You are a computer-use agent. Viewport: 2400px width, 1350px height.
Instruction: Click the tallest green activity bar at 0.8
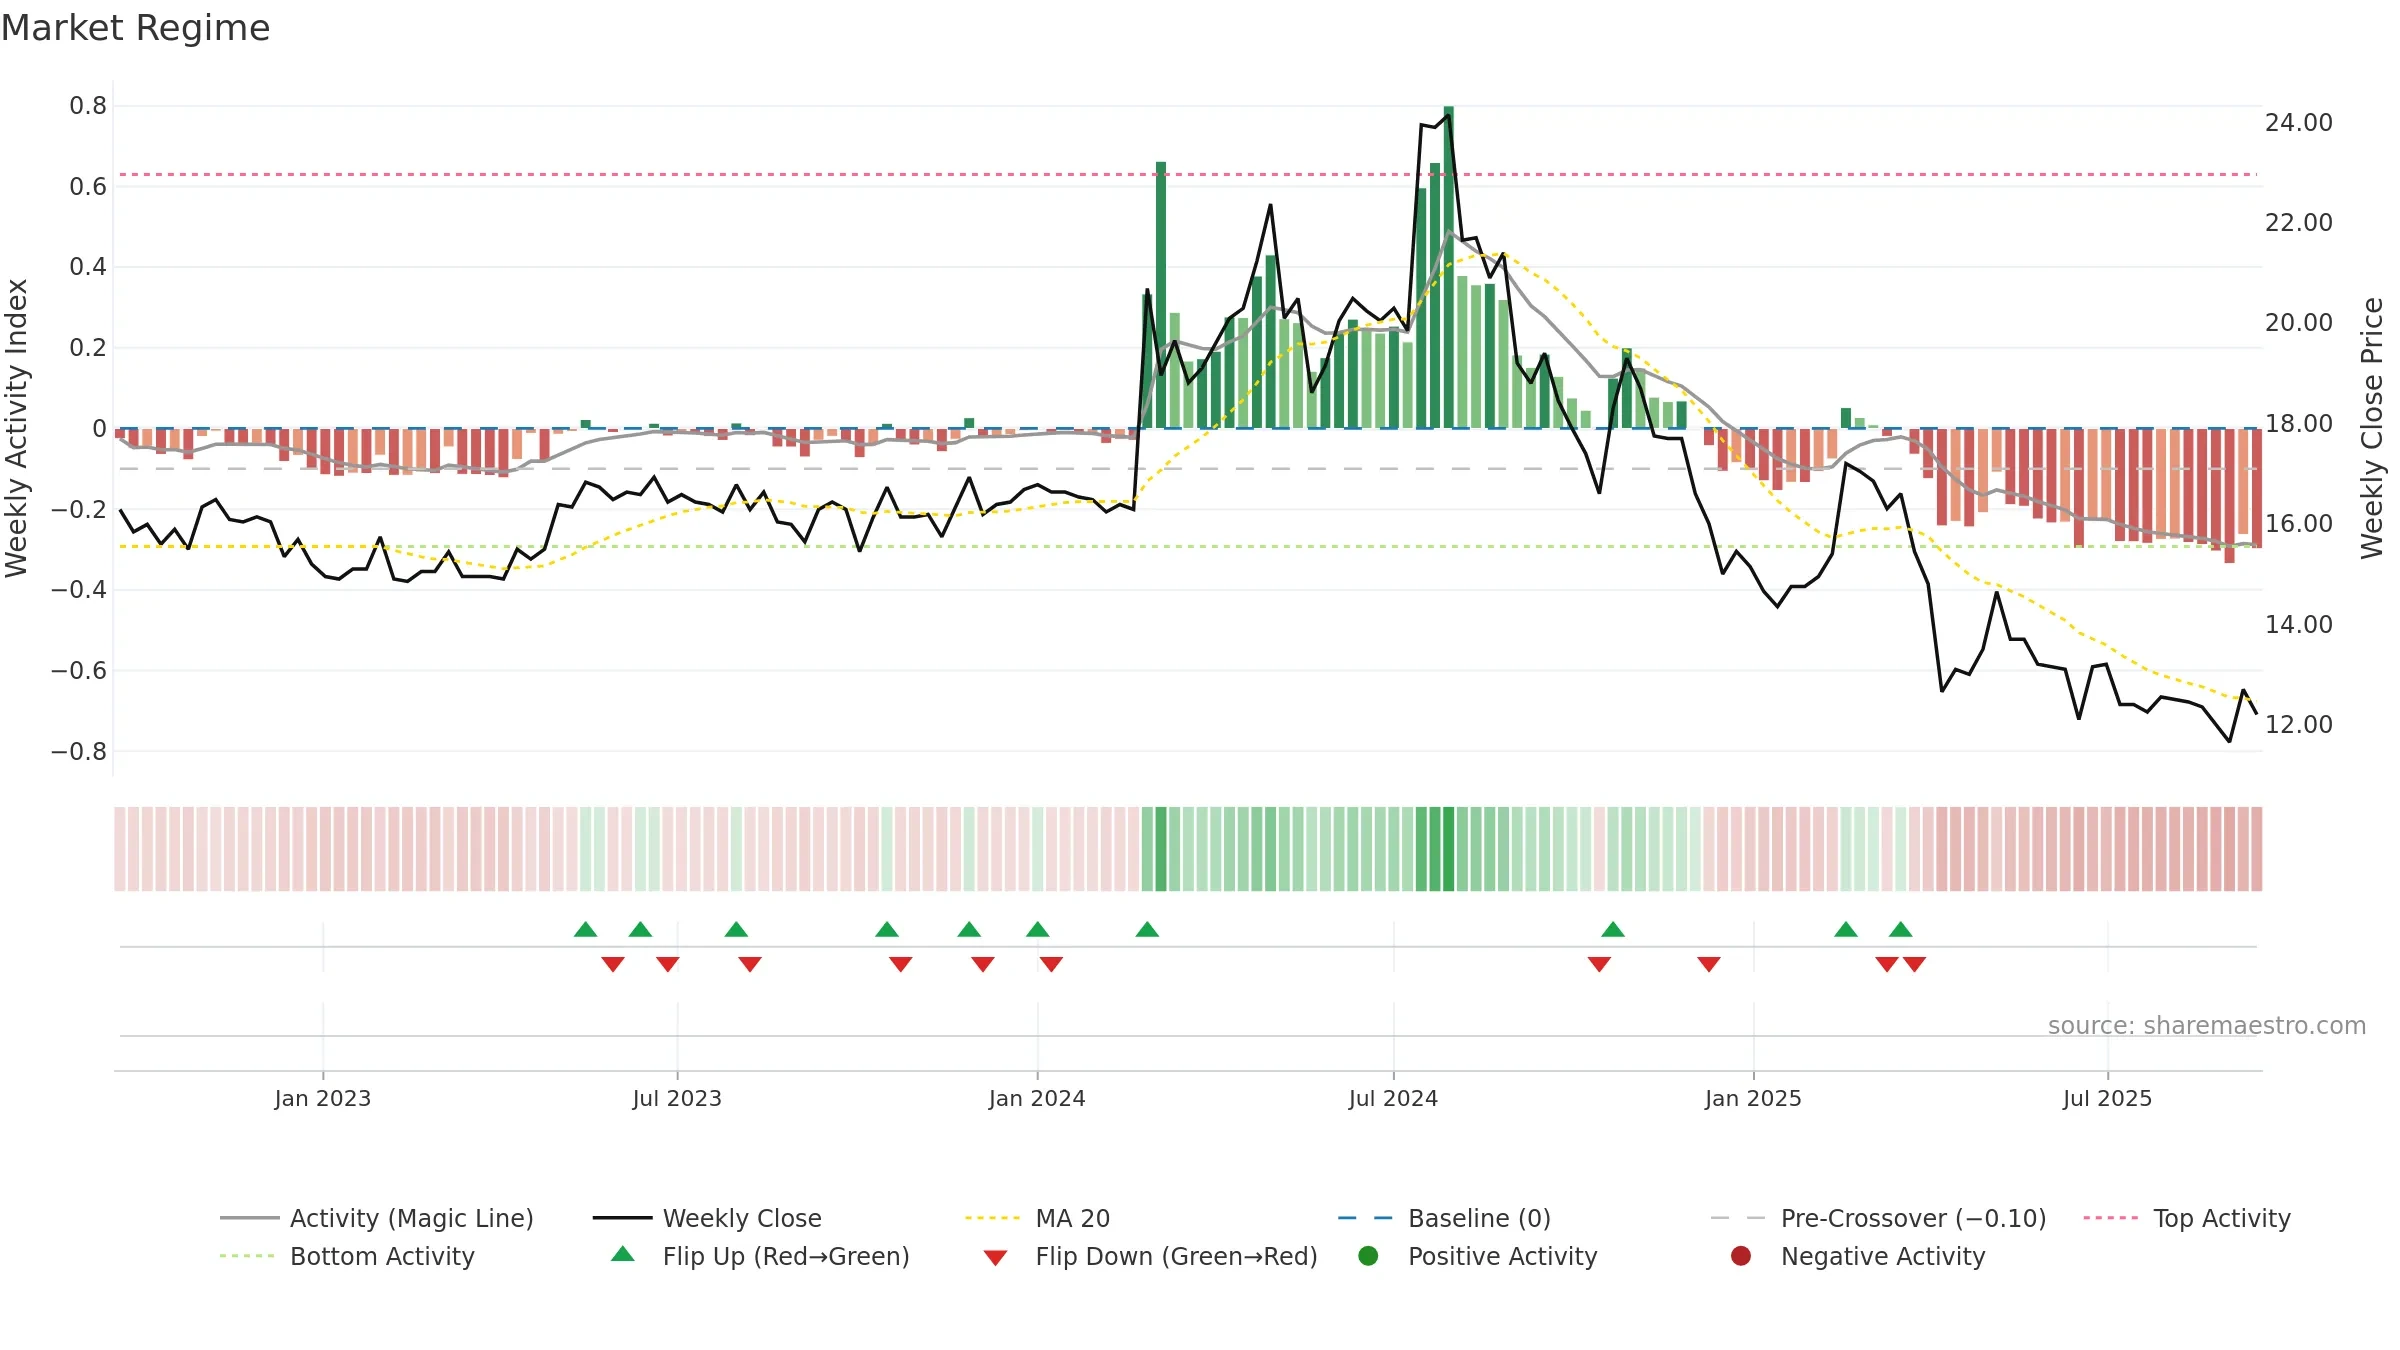click(x=1449, y=267)
